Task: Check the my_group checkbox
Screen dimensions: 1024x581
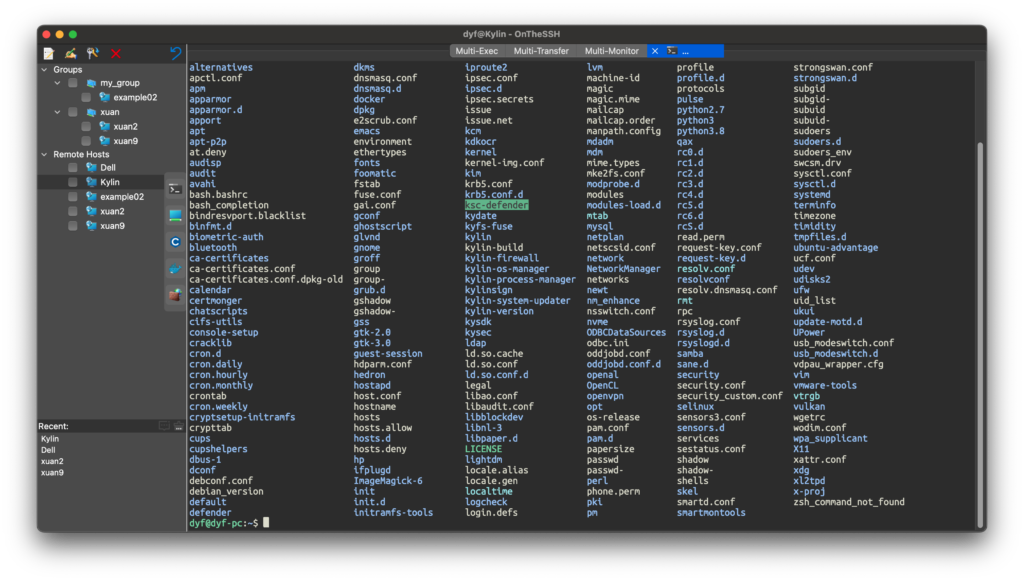Action: click(73, 83)
